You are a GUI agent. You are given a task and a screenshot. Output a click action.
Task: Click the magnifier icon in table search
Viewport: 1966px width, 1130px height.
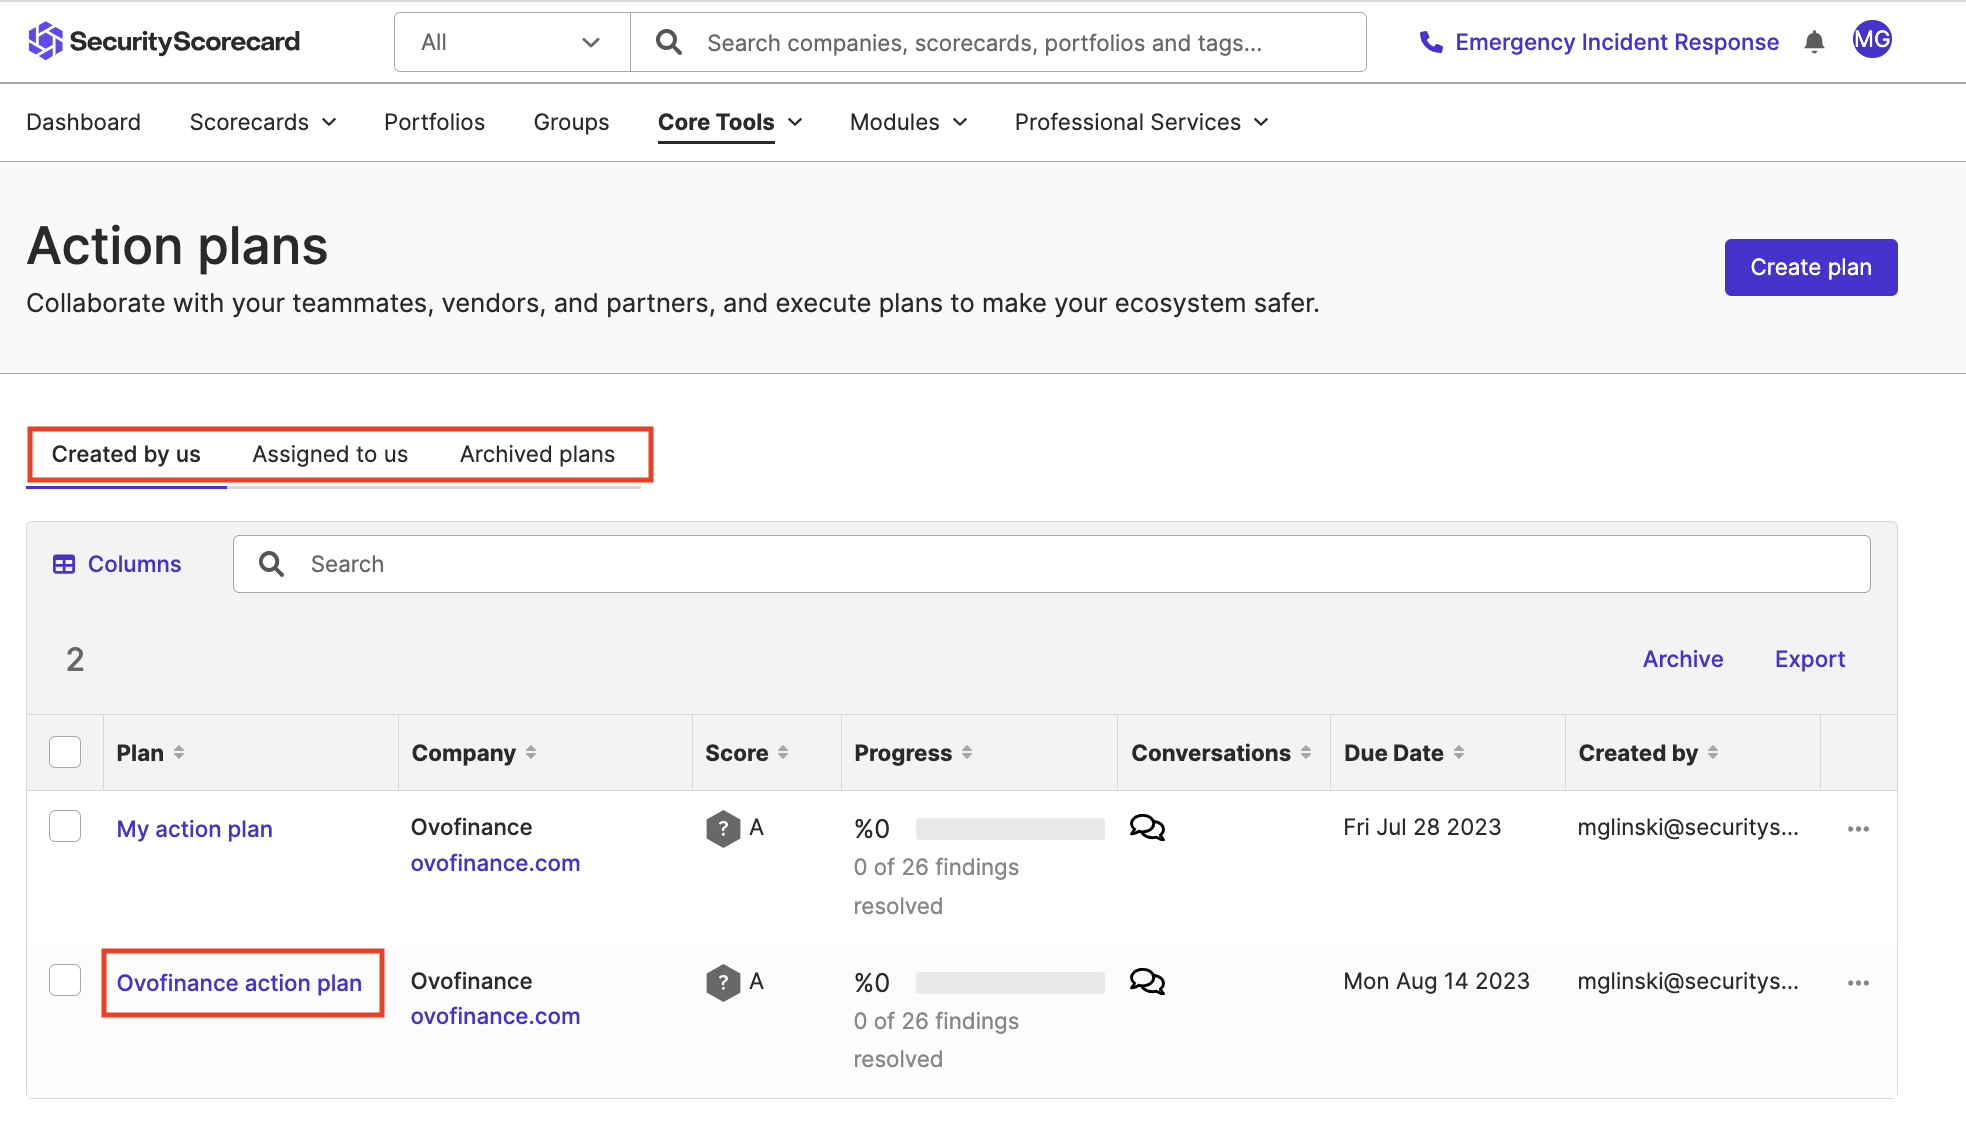[x=271, y=564]
